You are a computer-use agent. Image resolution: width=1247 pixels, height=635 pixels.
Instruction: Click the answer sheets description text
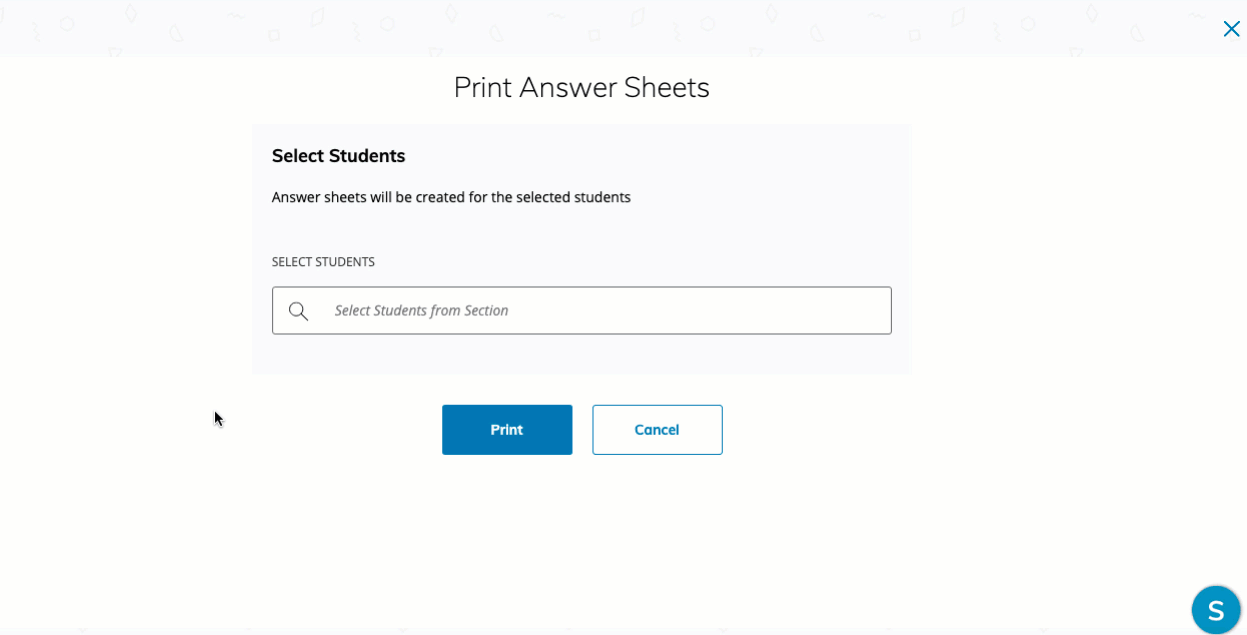[x=451, y=197]
